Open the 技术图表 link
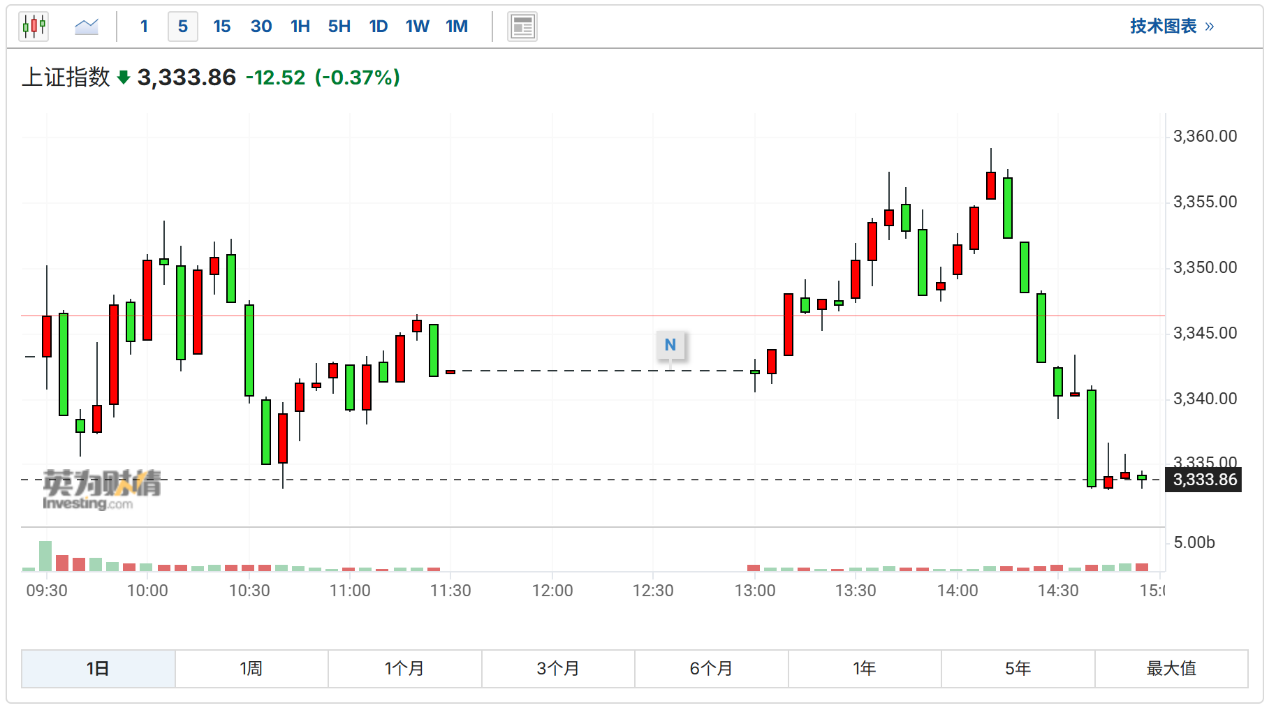 (x=1172, y=26)
